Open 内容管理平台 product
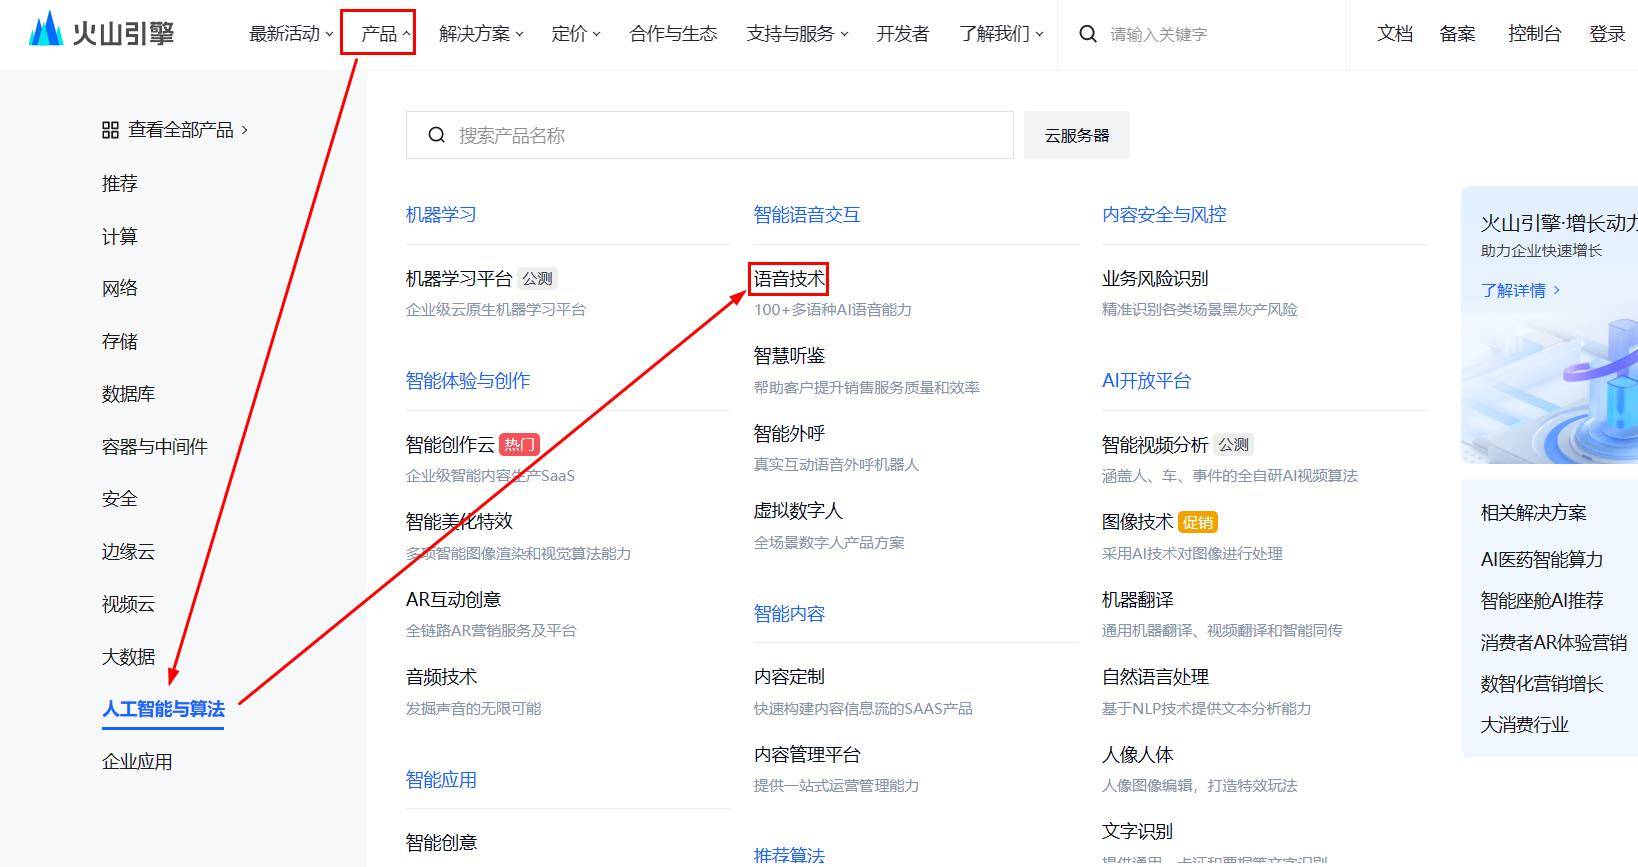 (807, 754)
